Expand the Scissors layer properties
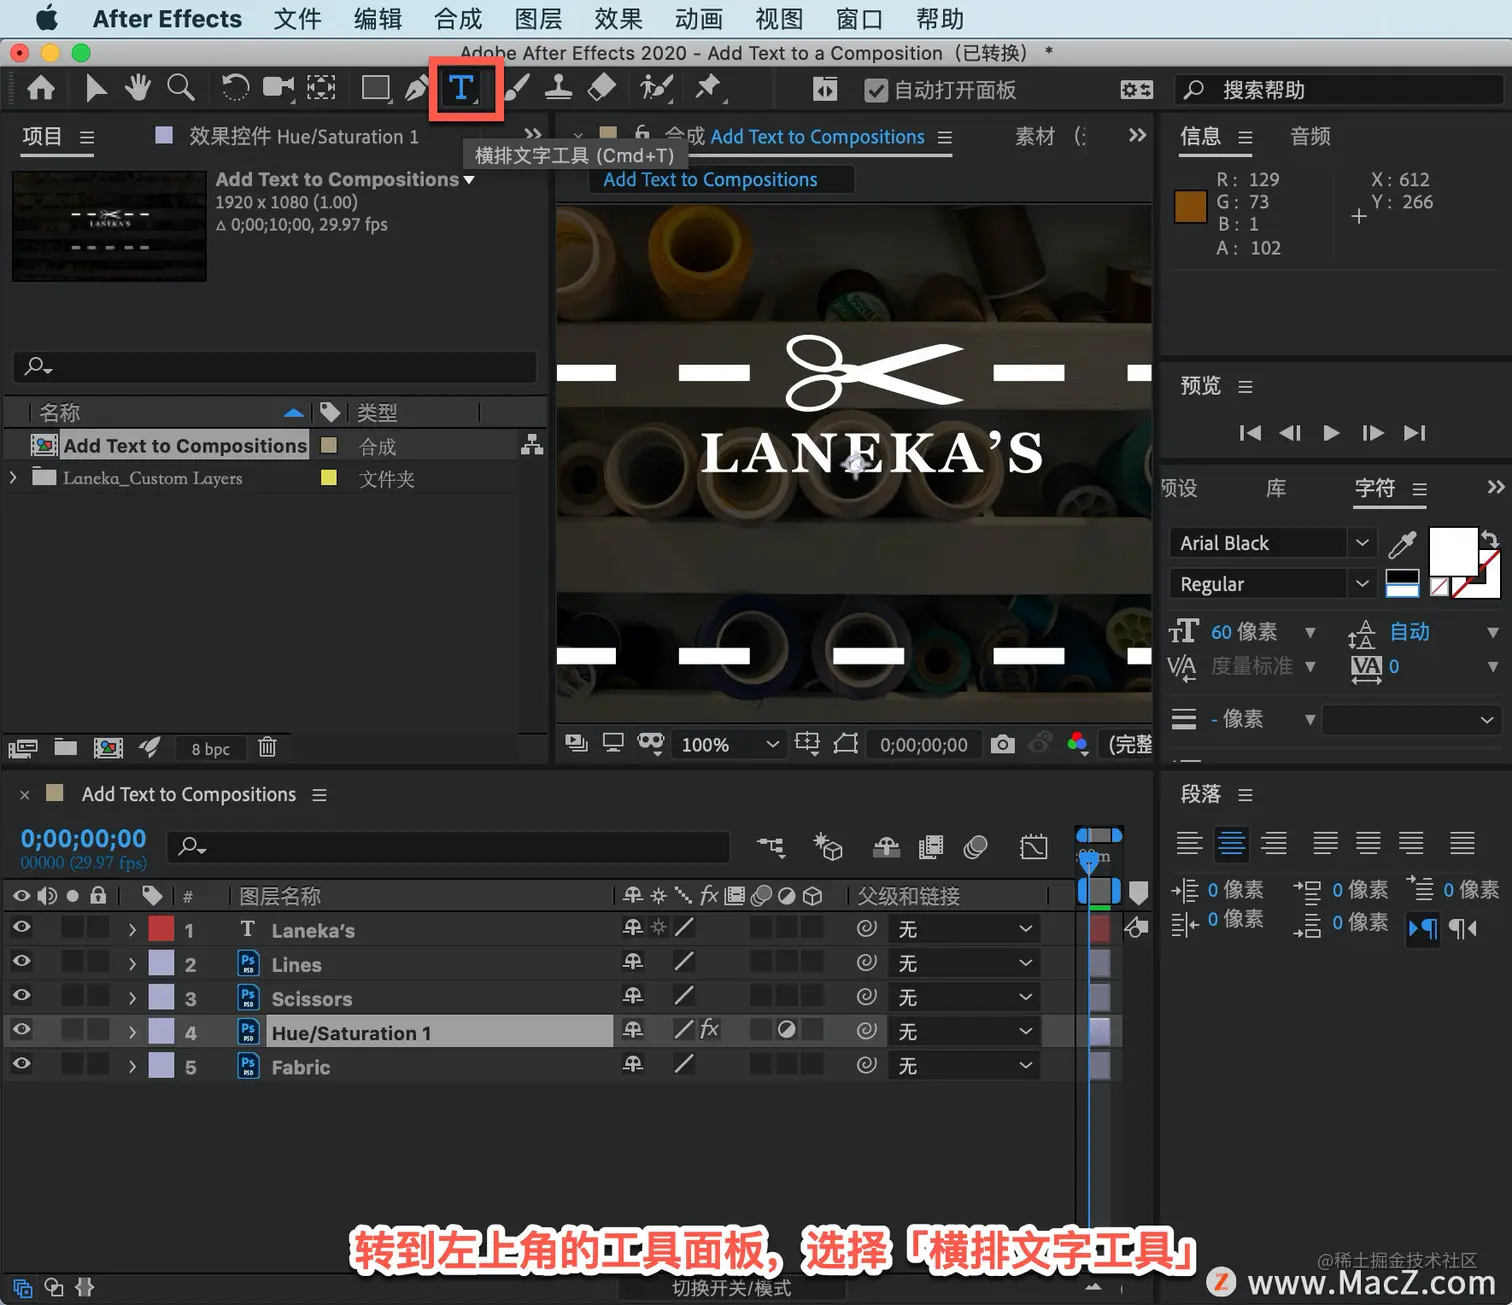The image size is (1512, 1305). pyautogui.click(x=132, y=998)
